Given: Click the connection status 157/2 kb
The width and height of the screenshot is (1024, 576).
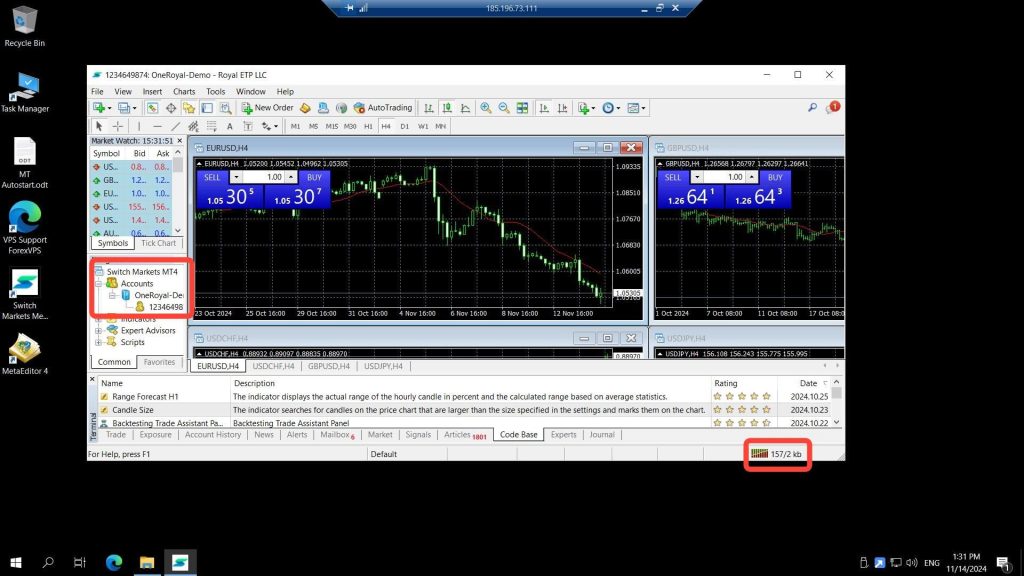Looking at the screenshot, I should click(x=776, y=454).
